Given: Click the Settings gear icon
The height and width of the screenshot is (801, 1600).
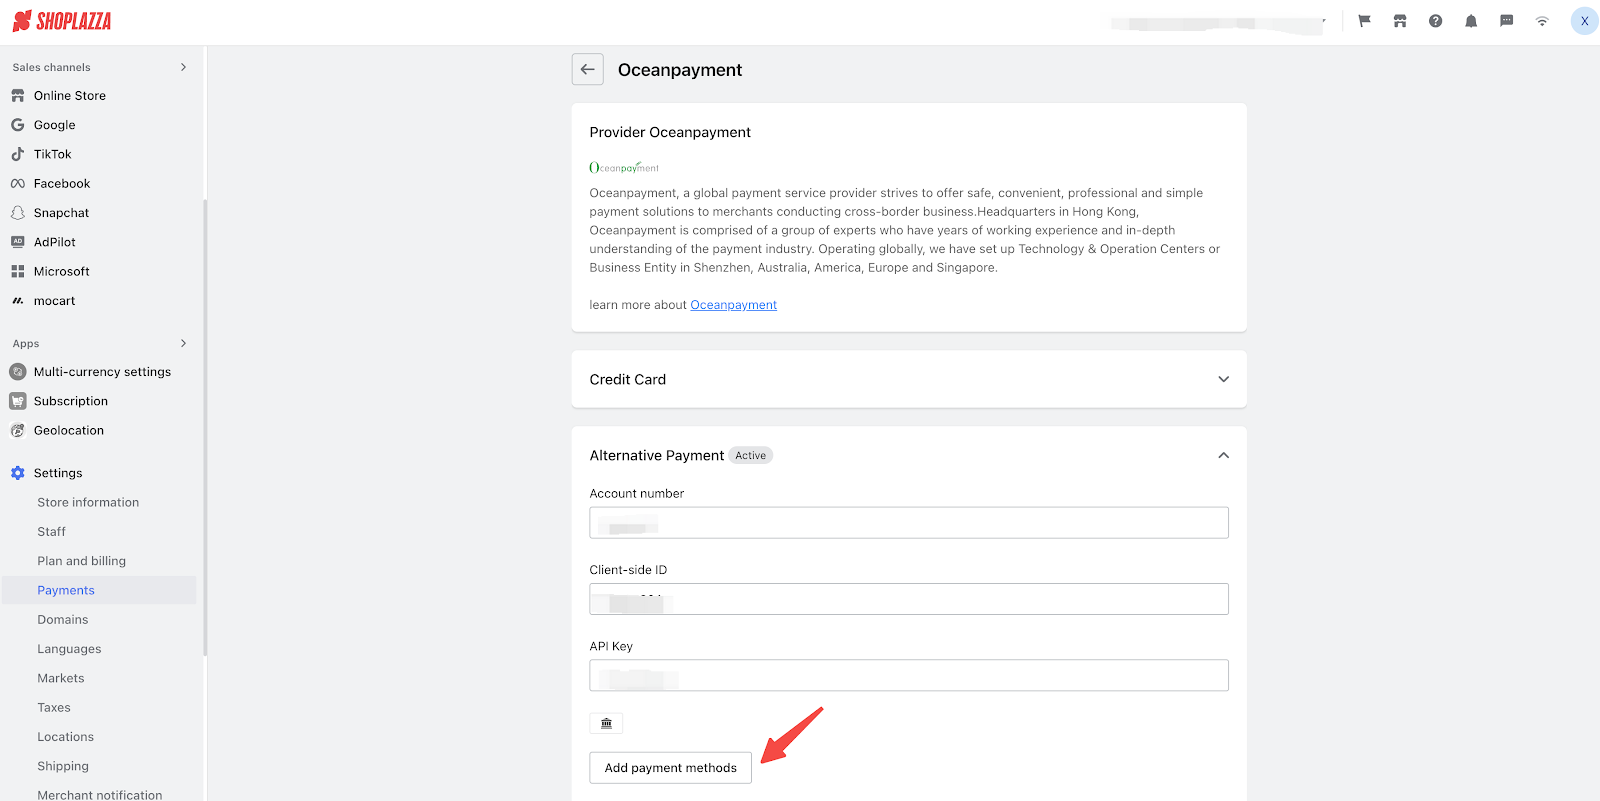Looking at the screenshot, I should (x=18, y=473).
